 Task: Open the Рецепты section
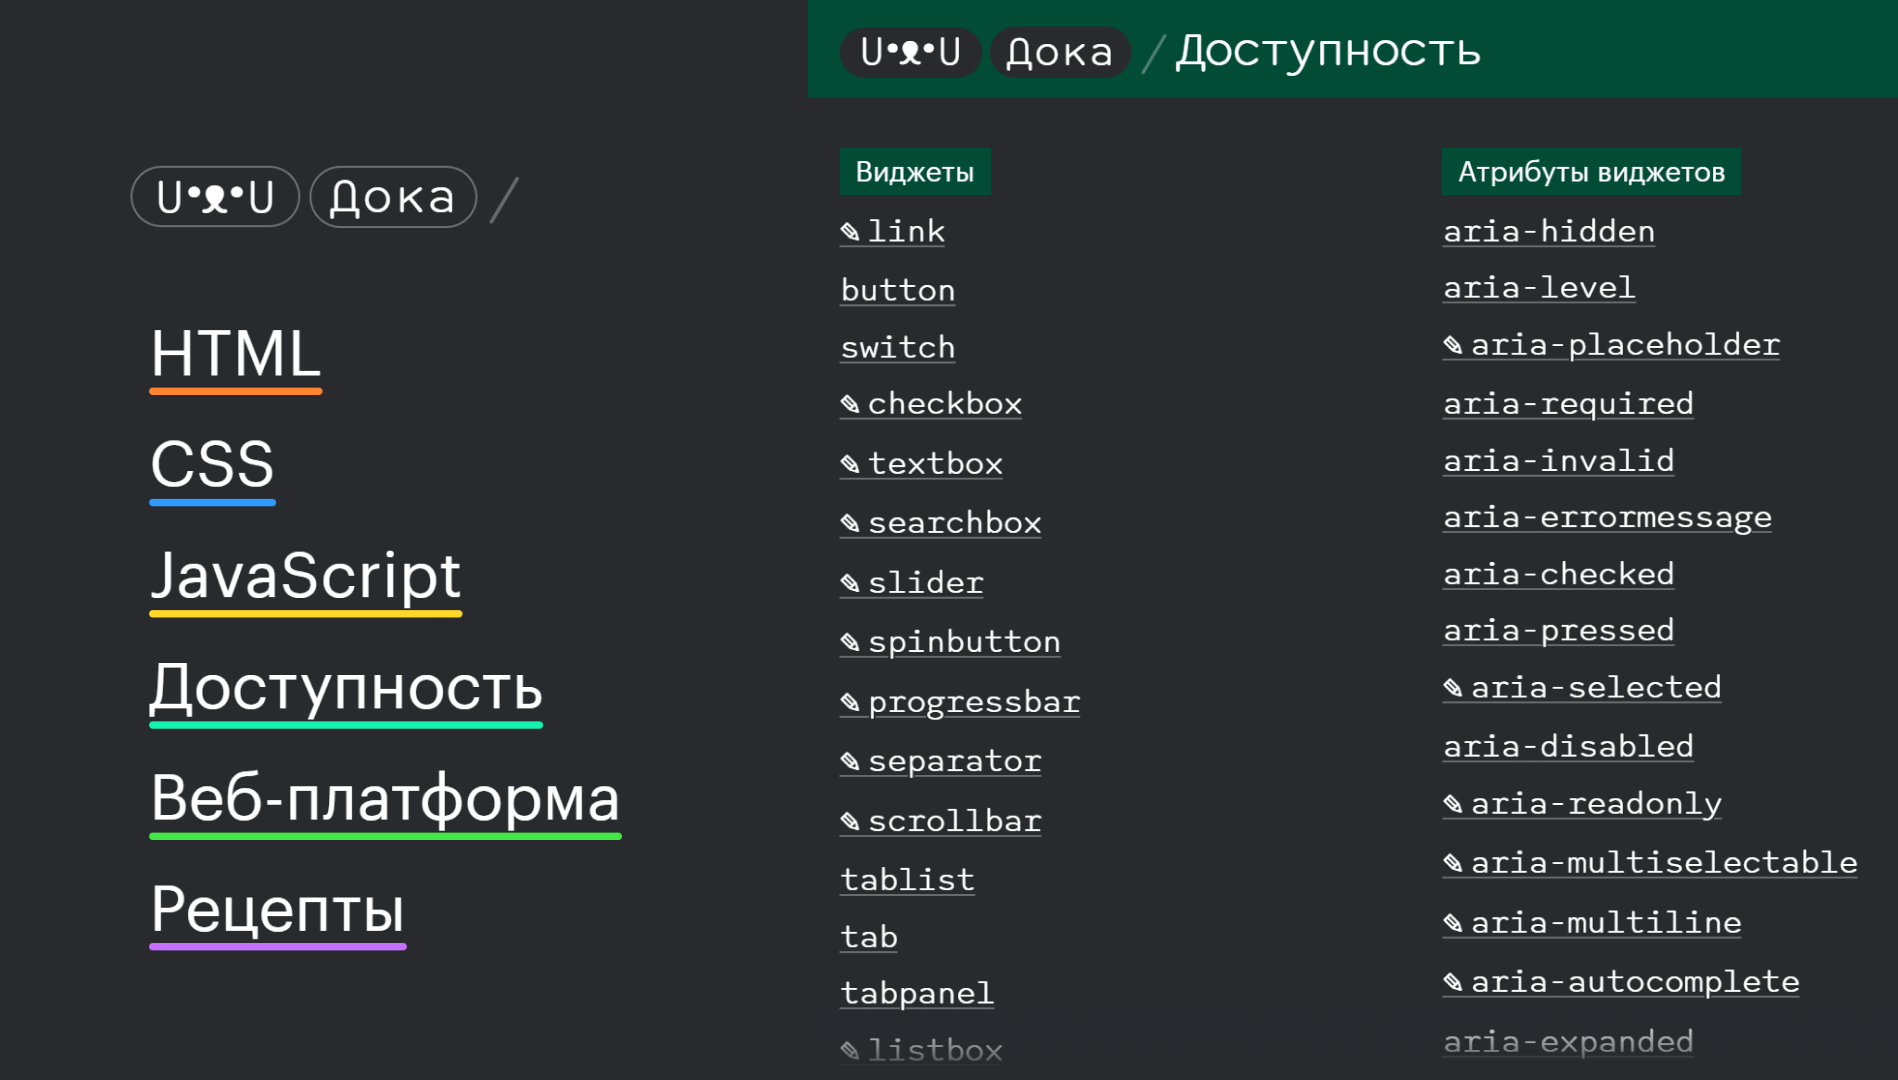click(278, 909)
